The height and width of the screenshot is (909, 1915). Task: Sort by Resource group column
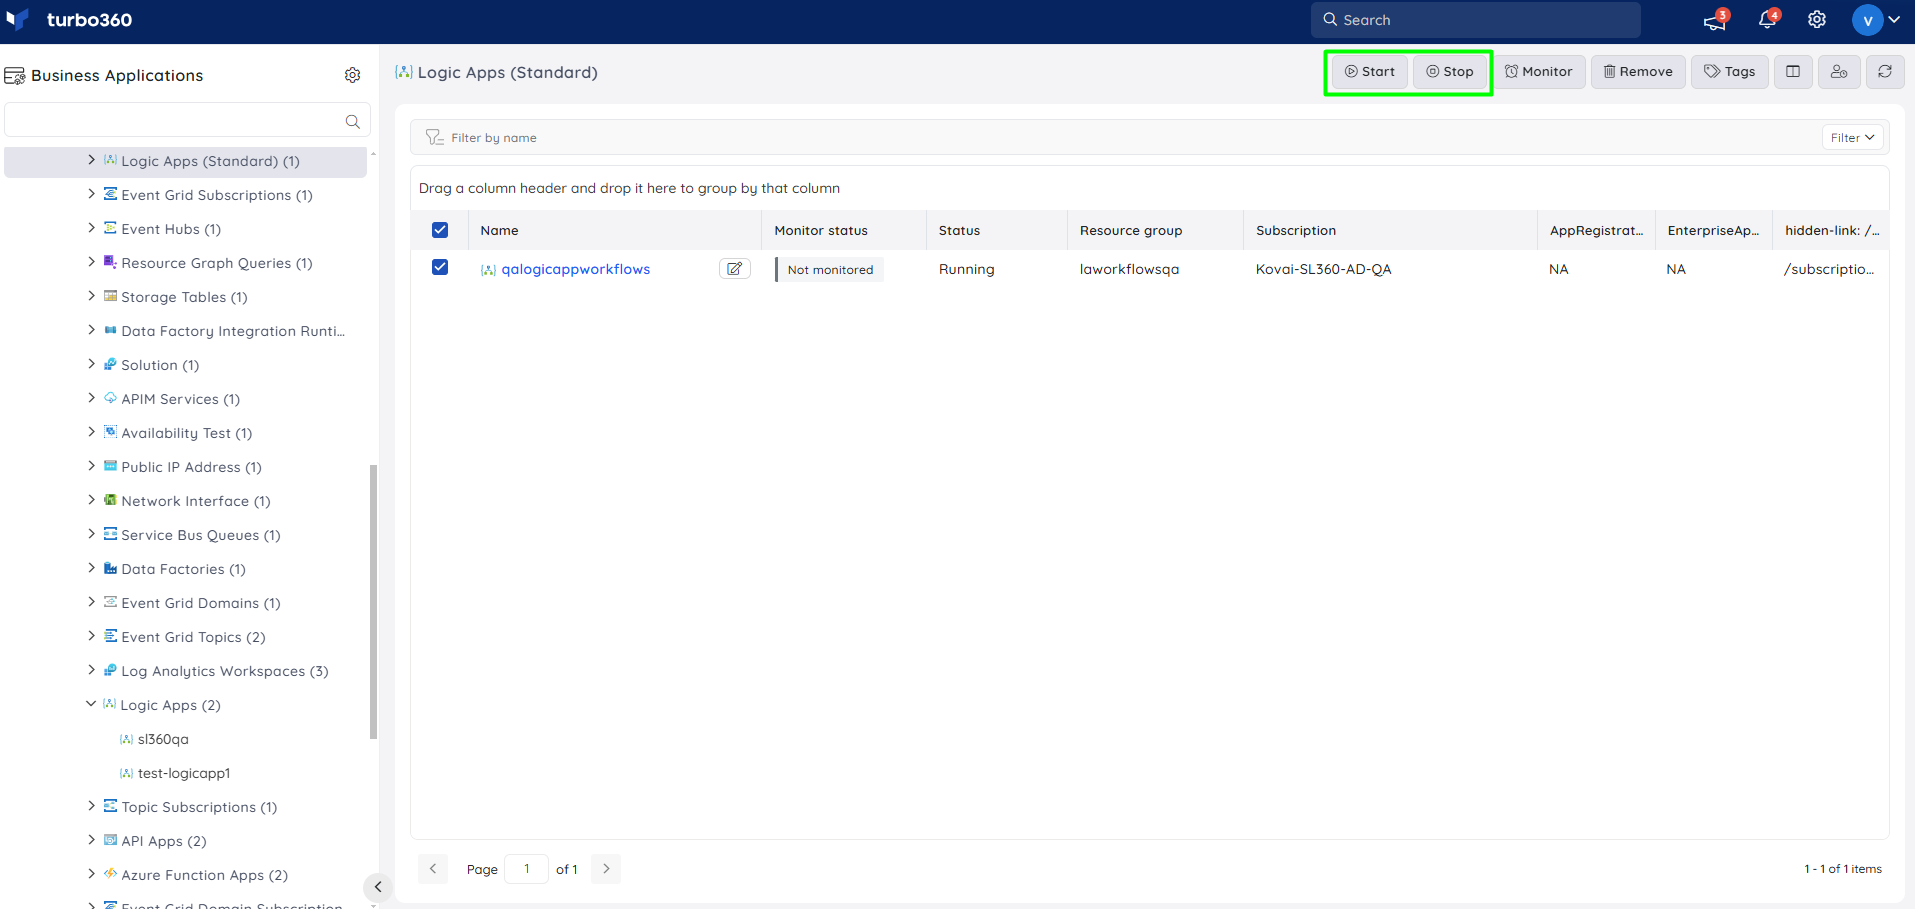click(1131, 230)
